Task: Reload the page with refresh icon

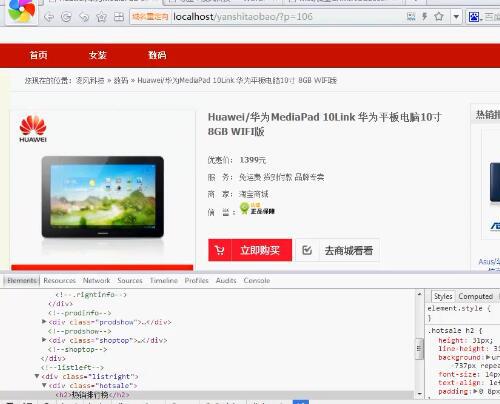Action: 66,17
